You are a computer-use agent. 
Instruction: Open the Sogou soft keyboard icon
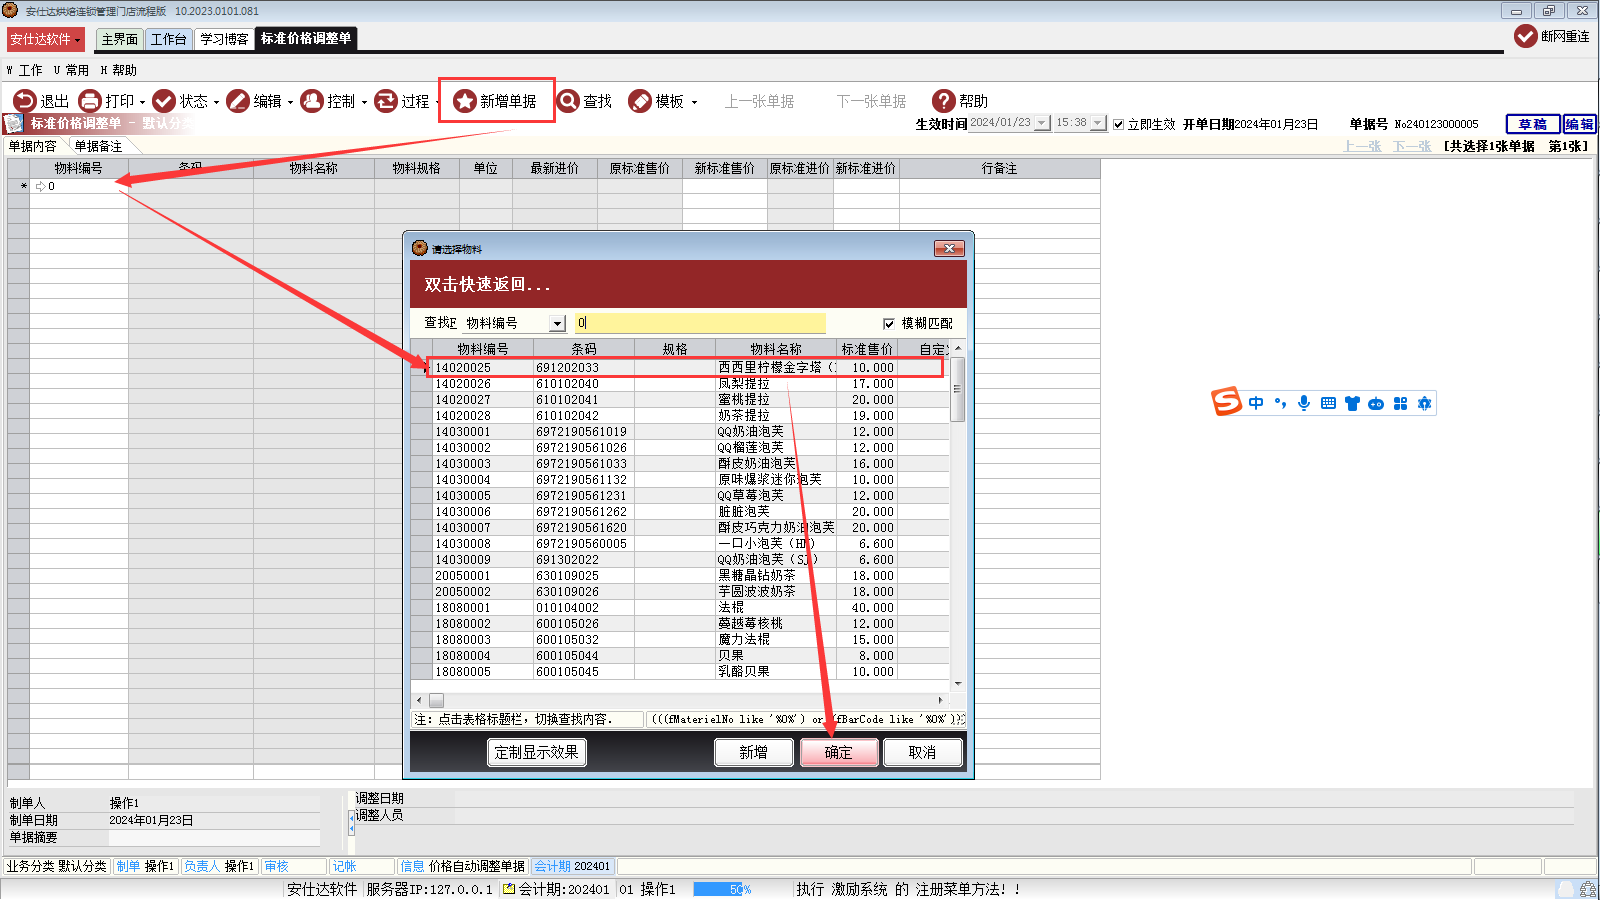click(x=1328, y=403)
